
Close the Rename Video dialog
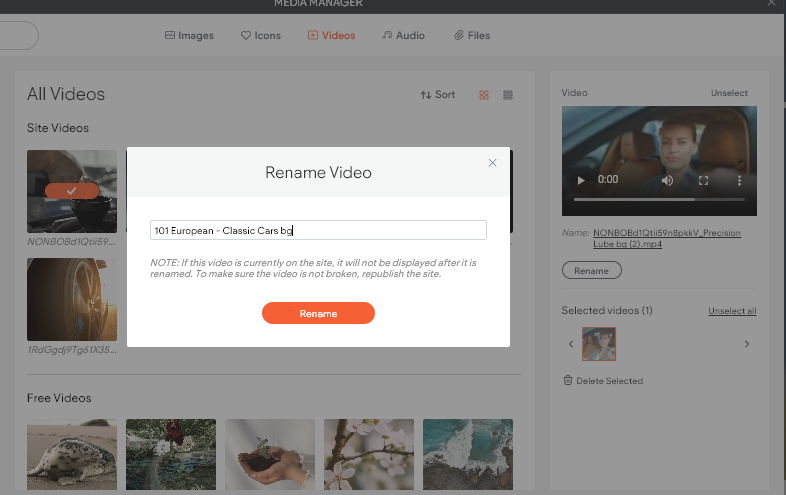pos(491,162)
